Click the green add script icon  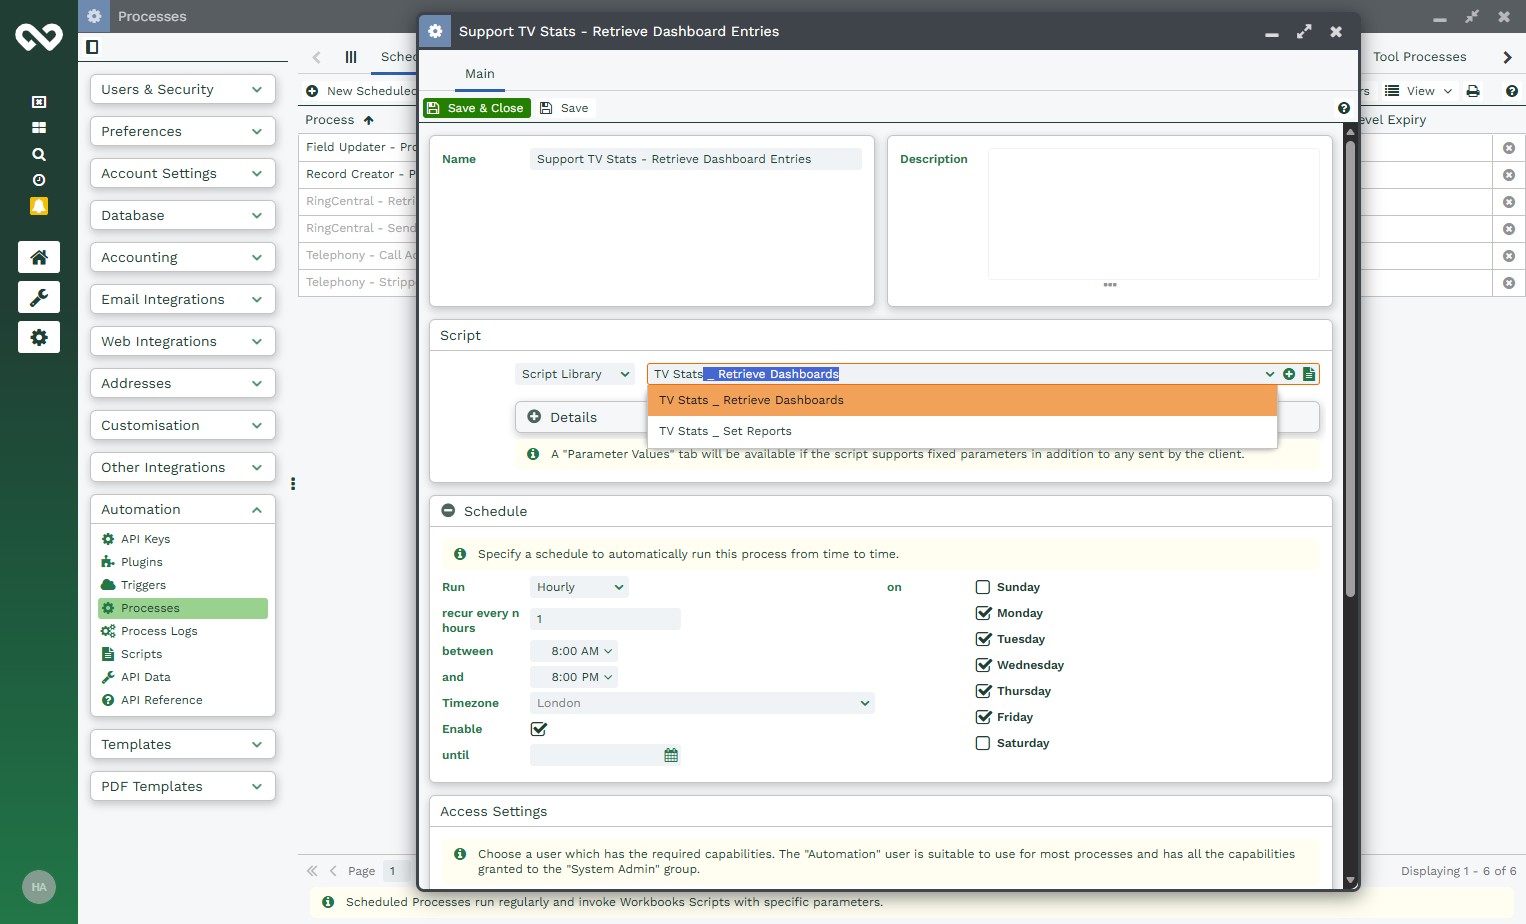(1289, 374)
